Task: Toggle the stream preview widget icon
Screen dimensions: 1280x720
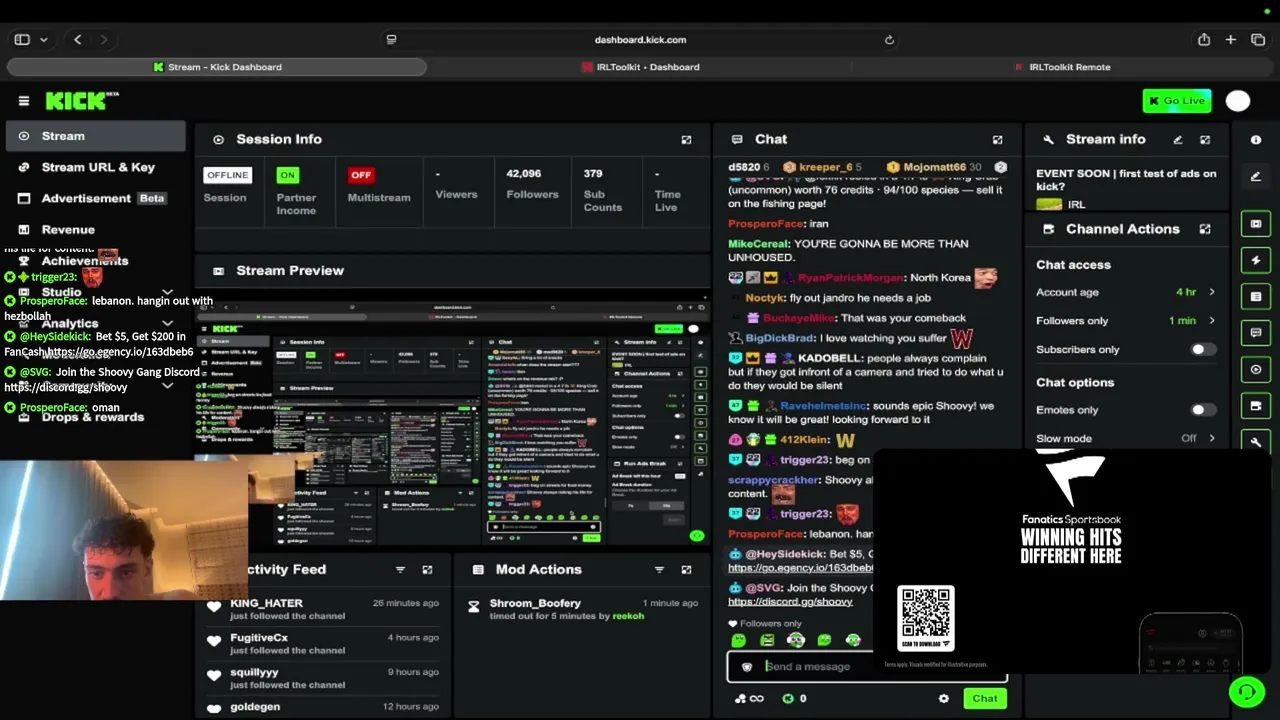Action: point(1256,224)
